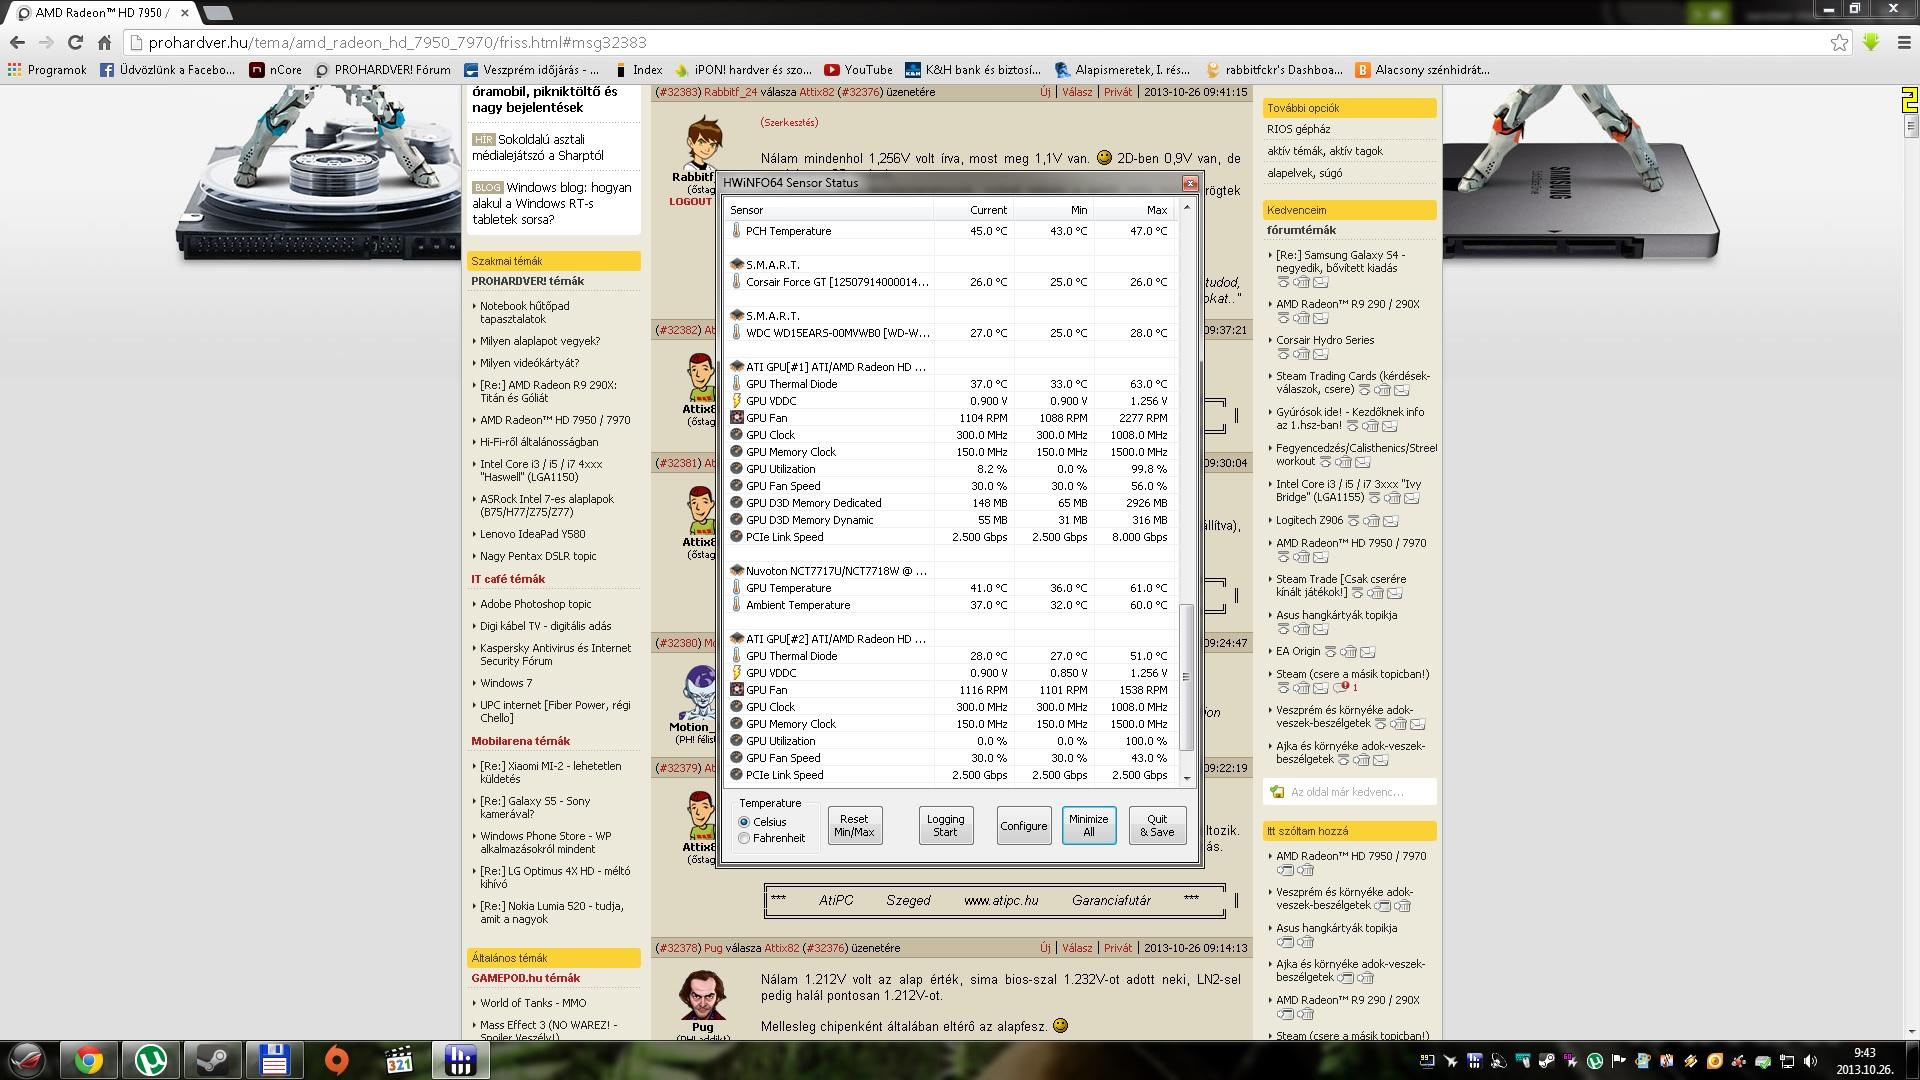1920x1080 pixels.
Task: Open the YouTube bookmark
Action: click(x=858, y=70)
